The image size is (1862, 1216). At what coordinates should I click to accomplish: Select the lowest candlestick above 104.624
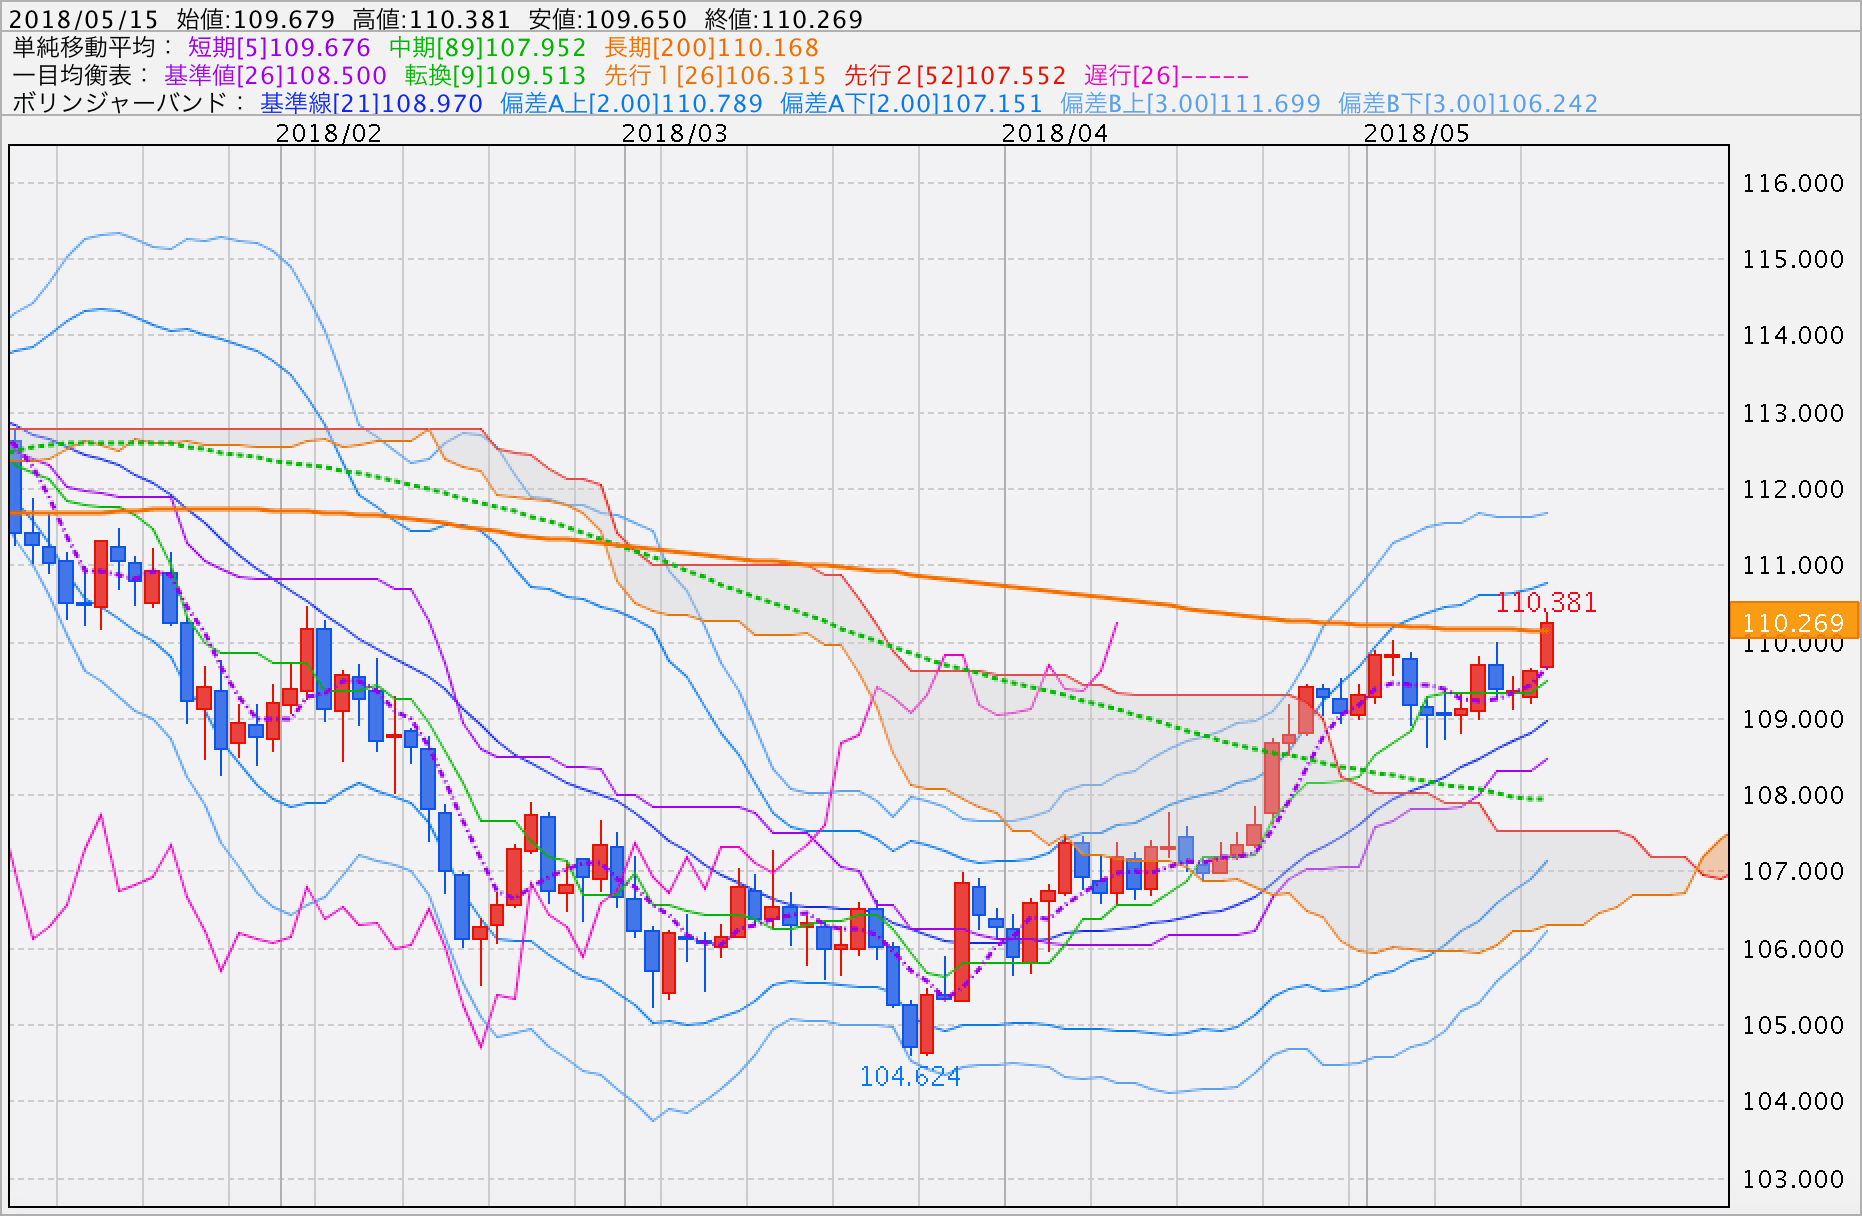coord(927,1023)
